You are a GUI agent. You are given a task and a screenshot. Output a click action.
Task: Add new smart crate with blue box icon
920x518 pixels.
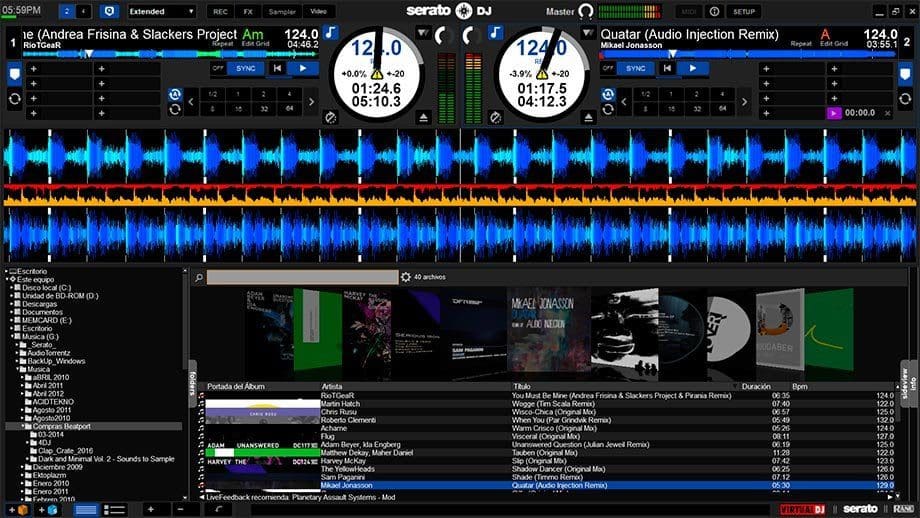click(48, 510)
